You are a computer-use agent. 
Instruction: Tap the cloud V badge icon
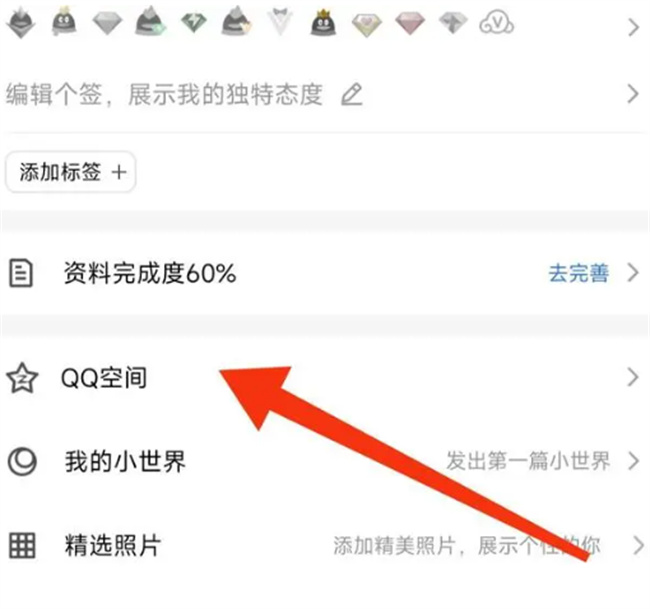496,24
